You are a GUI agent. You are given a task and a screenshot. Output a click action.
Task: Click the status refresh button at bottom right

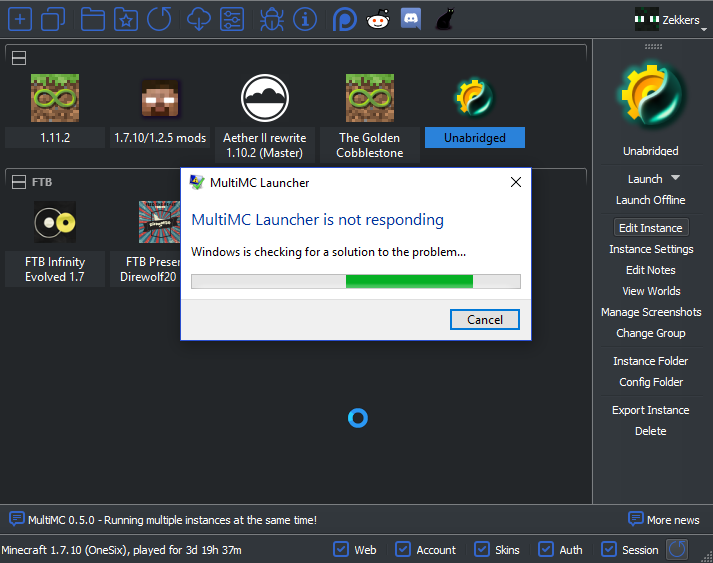[677, 549]
